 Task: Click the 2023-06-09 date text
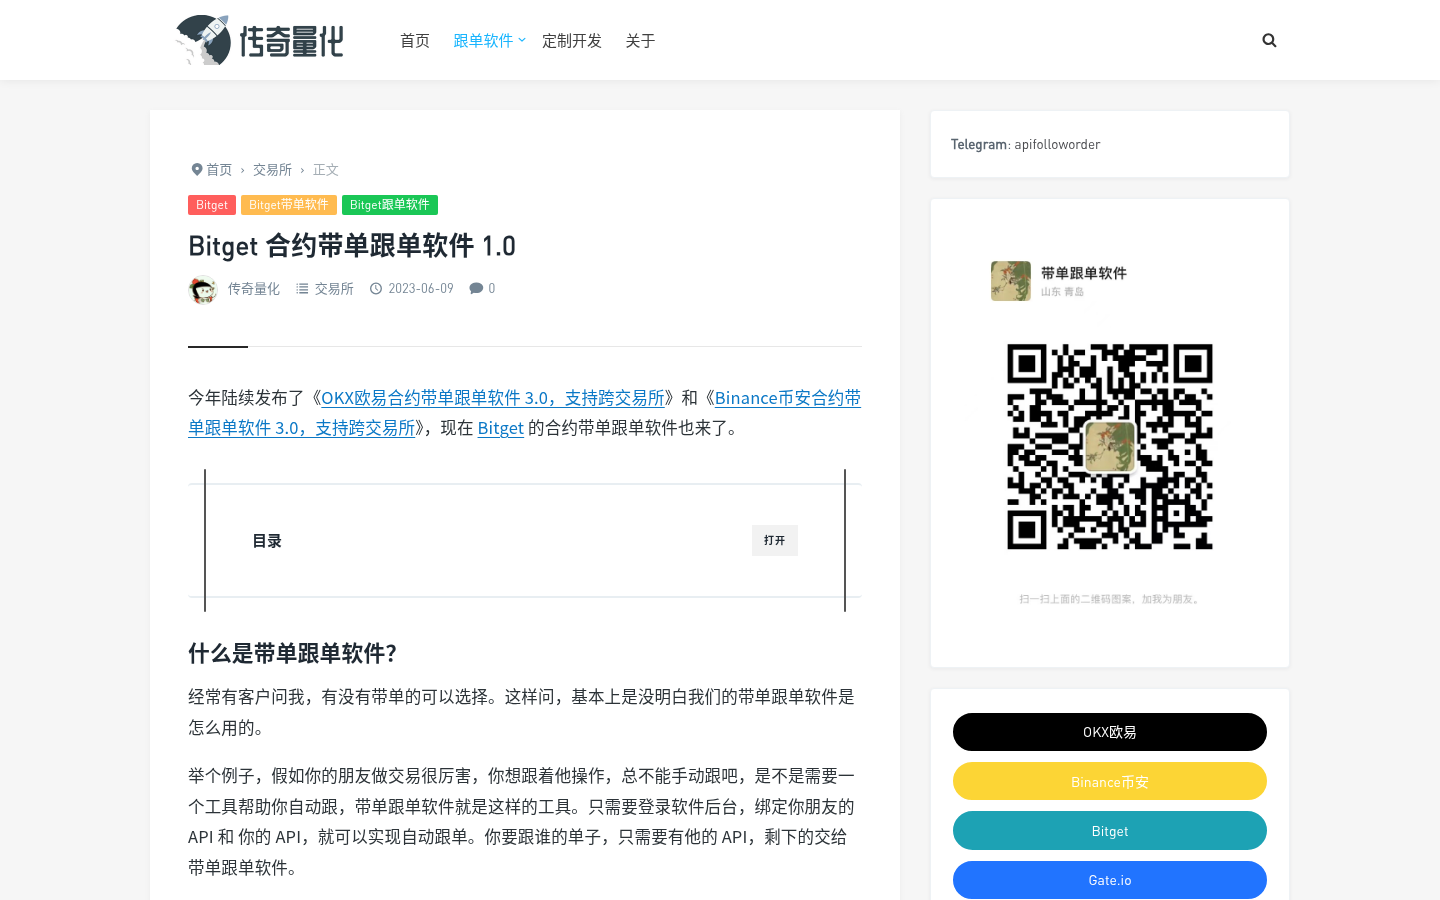click(x=421, y=288)
